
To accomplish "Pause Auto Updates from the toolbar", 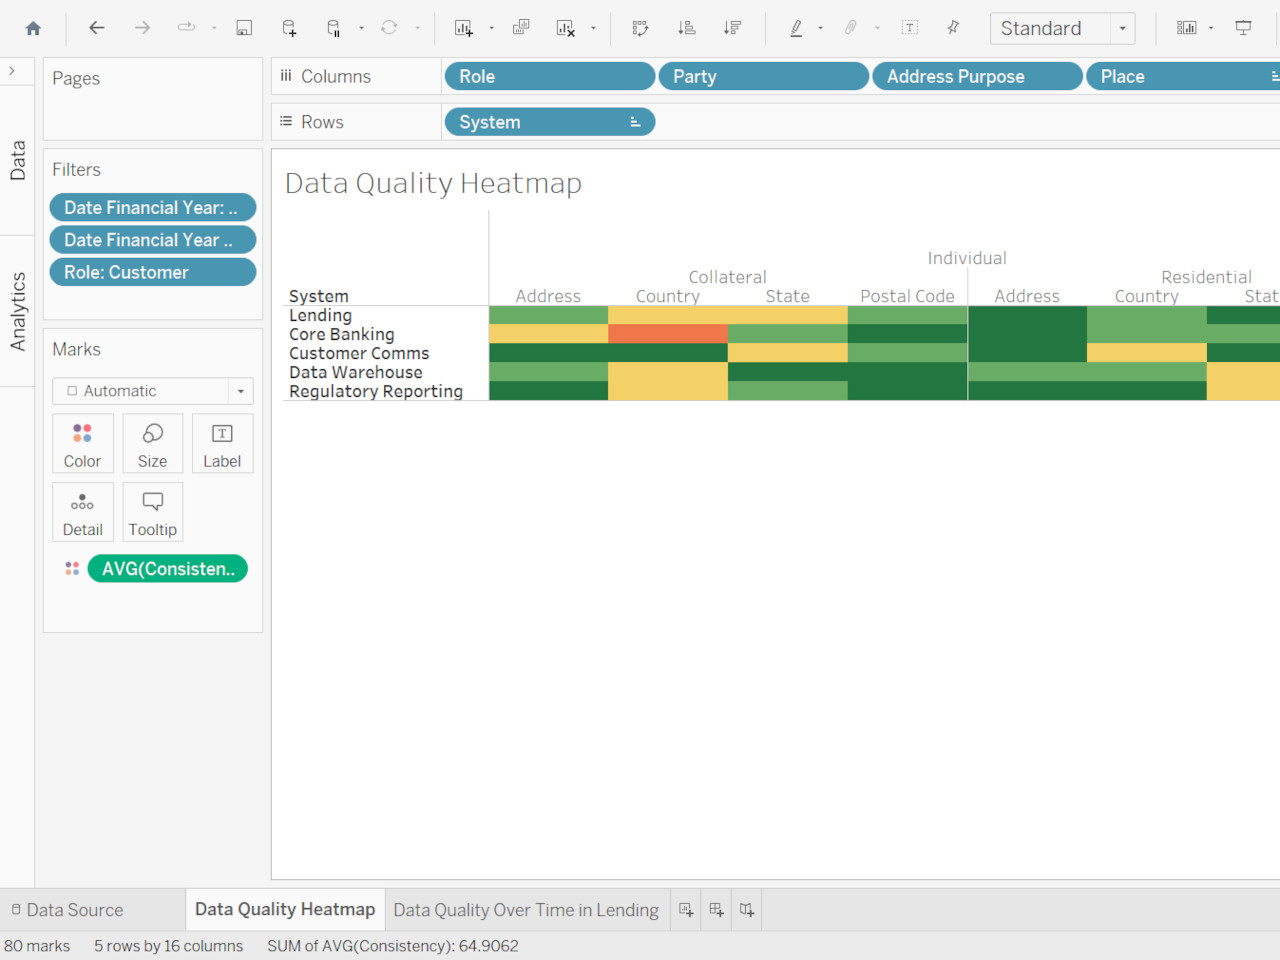I will pyautogui.click(x=331, y=28).
